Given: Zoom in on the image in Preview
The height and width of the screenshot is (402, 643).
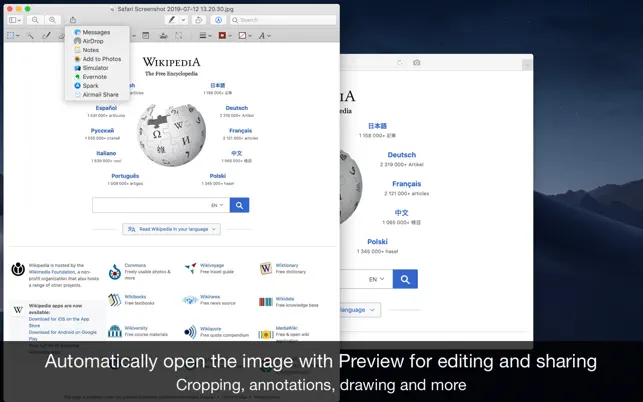Looking at the screenshot, I should pos(52,20).
